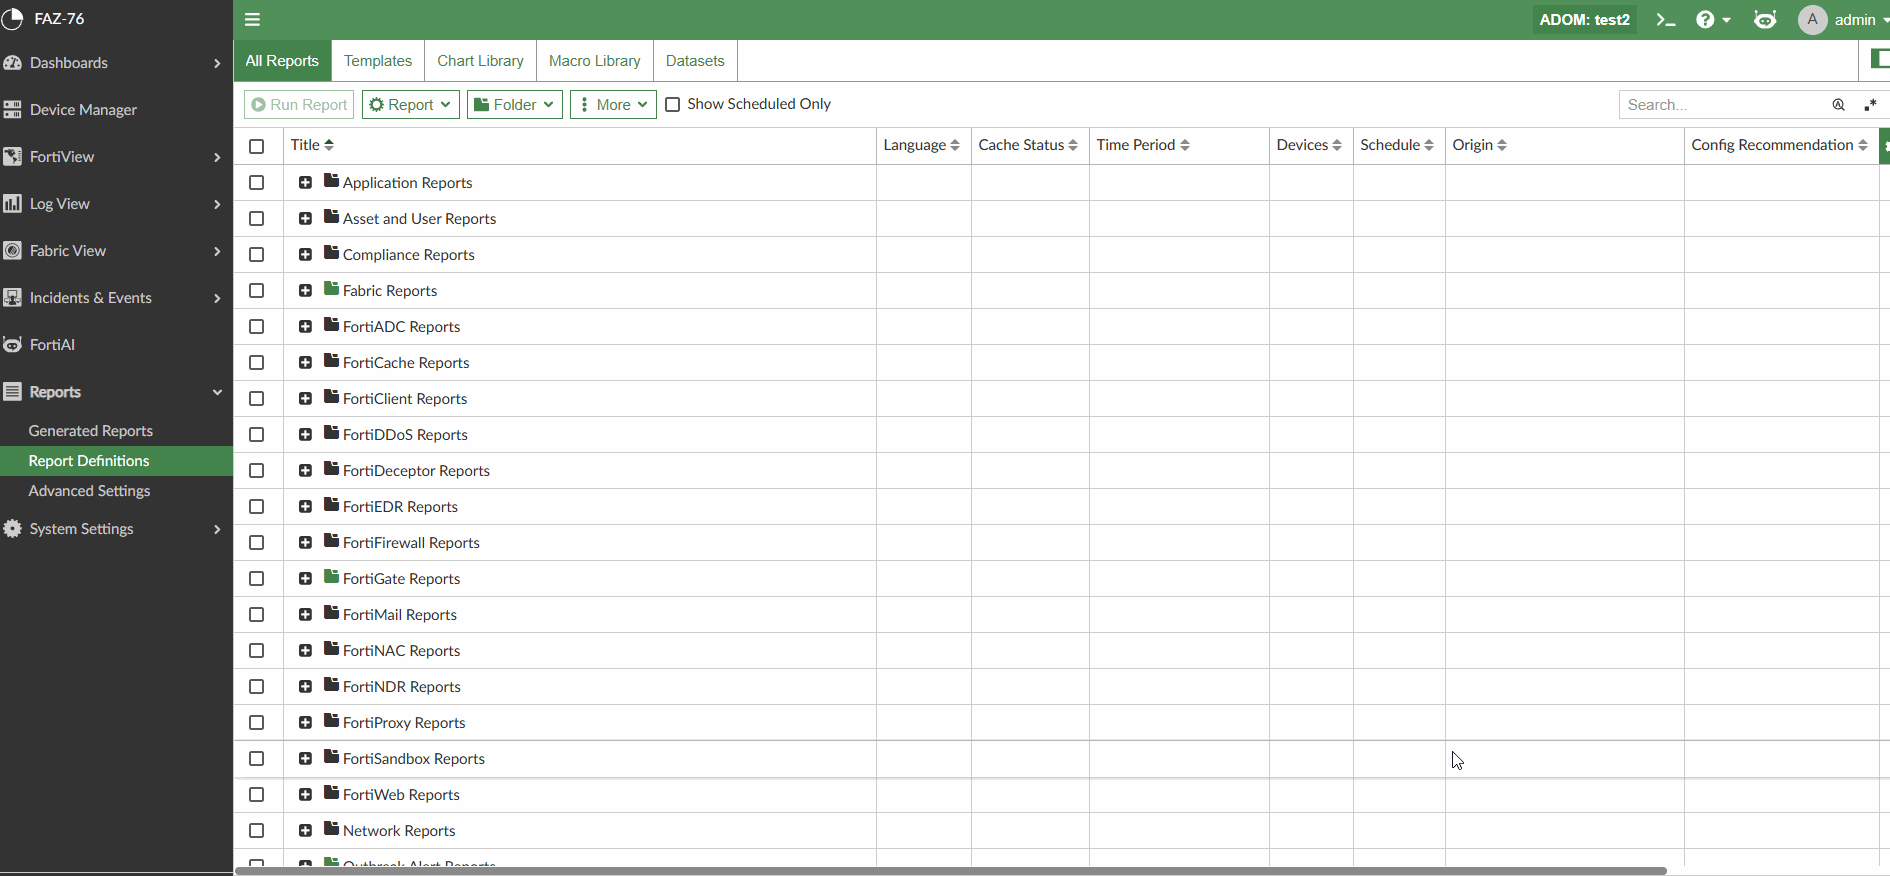The width and height of the screenshot is (1890, 876).
Task: Check the Compliance Reports row checkbox
Action: pos(257,254)
